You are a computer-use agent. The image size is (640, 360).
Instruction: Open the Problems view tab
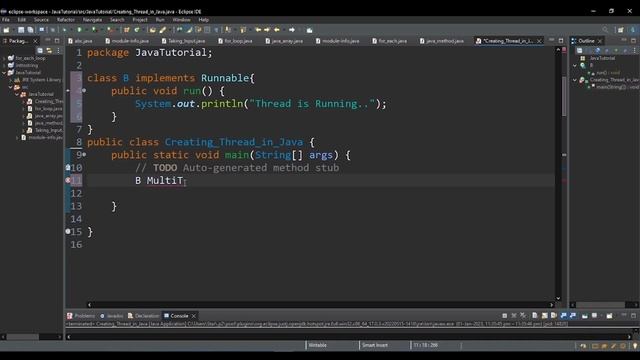tap(81, 316)
